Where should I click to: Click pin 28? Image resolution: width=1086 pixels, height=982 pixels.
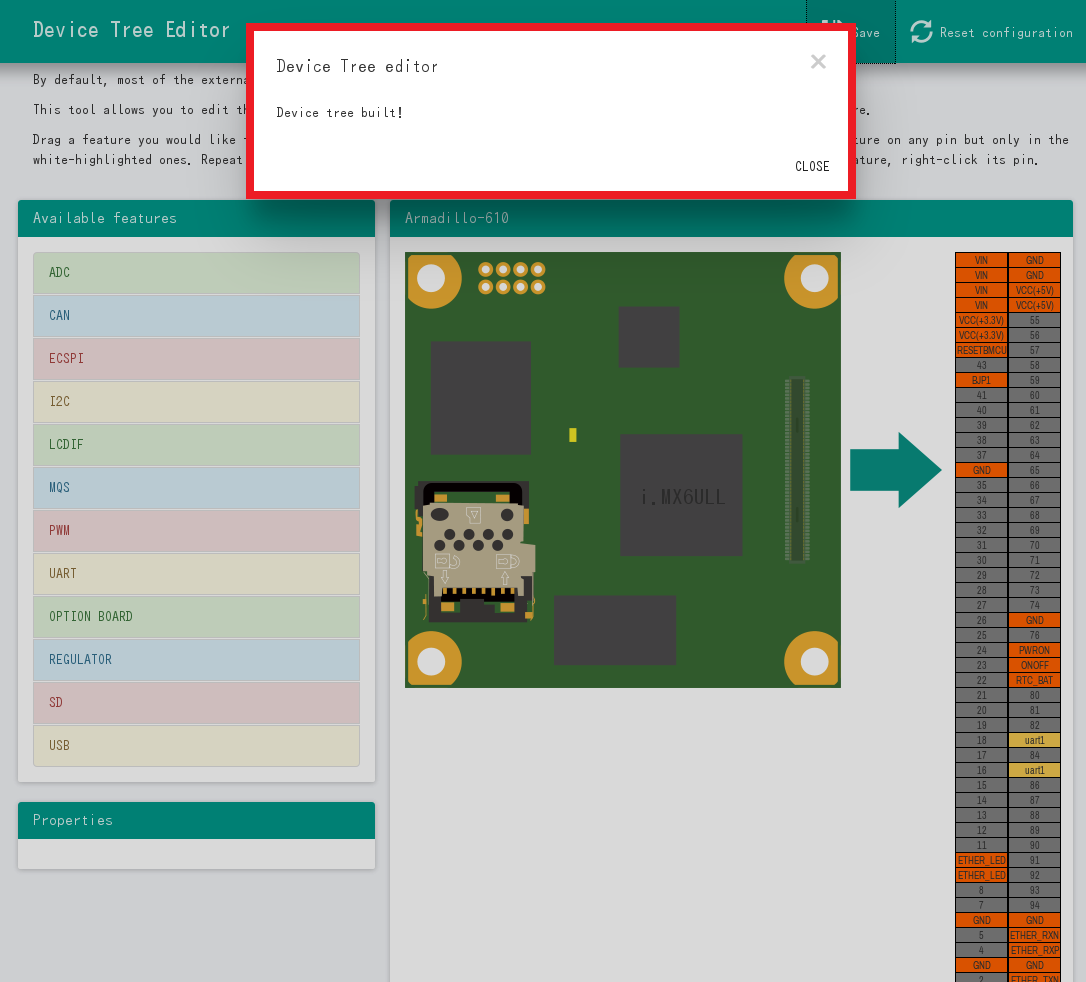click(x=981, y=591)
